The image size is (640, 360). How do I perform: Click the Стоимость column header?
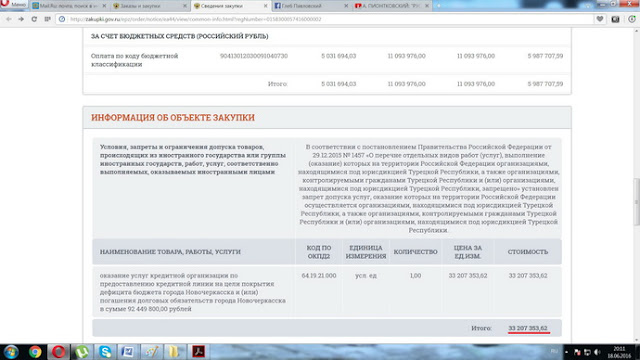pyautogui.click(x=528, y=252)
